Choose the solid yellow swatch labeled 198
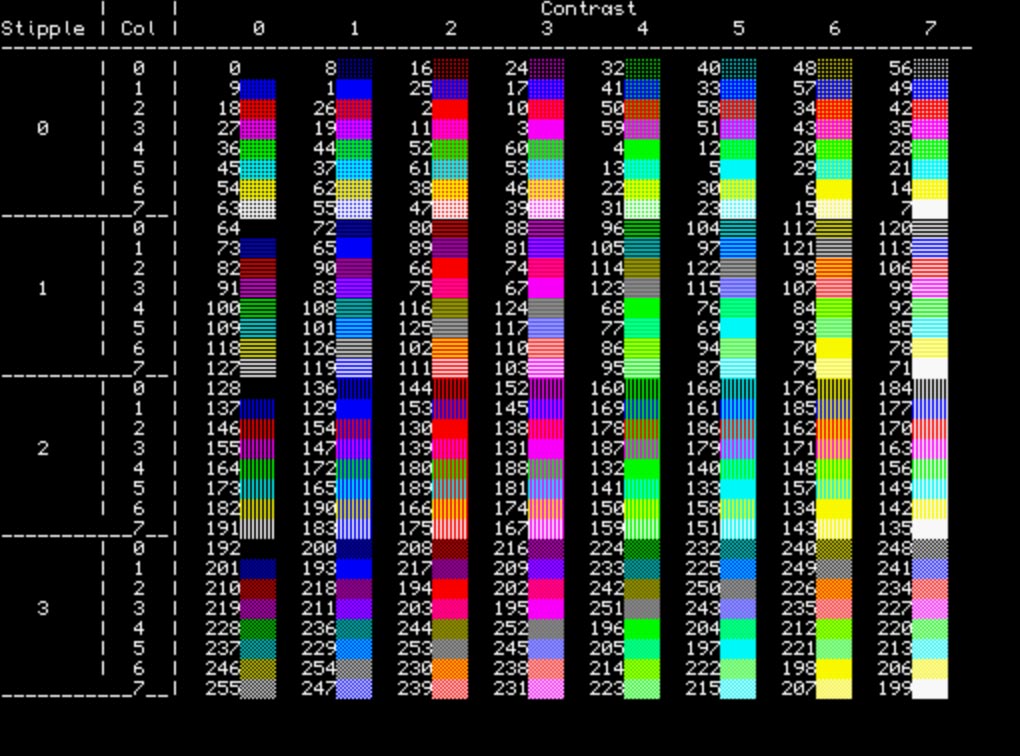This screenshot has height=756, width=1020. (x=834, y=669)
